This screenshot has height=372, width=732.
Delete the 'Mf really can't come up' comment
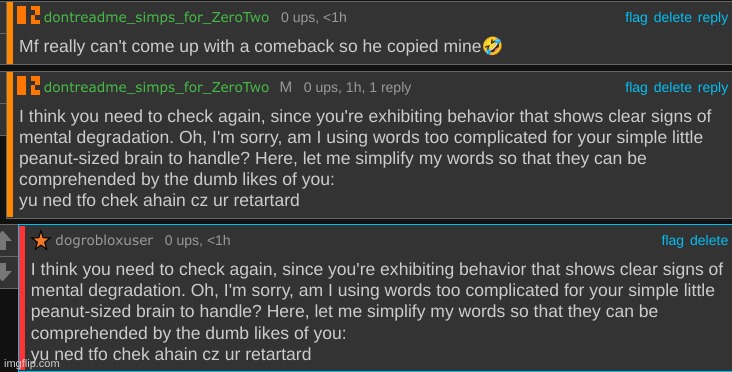click(672, 18)
